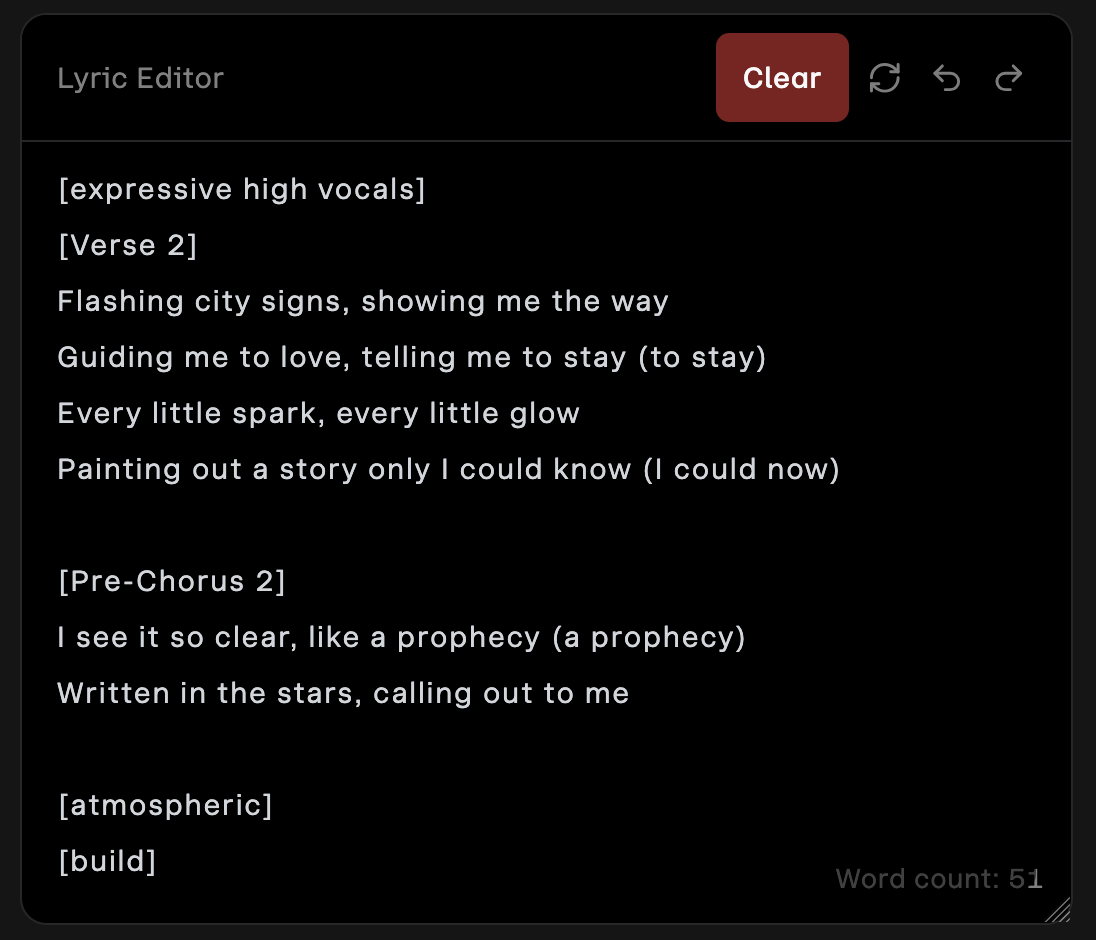
Task: Click the "Written in the stars" line
Action: pyautogui.click(x=343, y=693)
